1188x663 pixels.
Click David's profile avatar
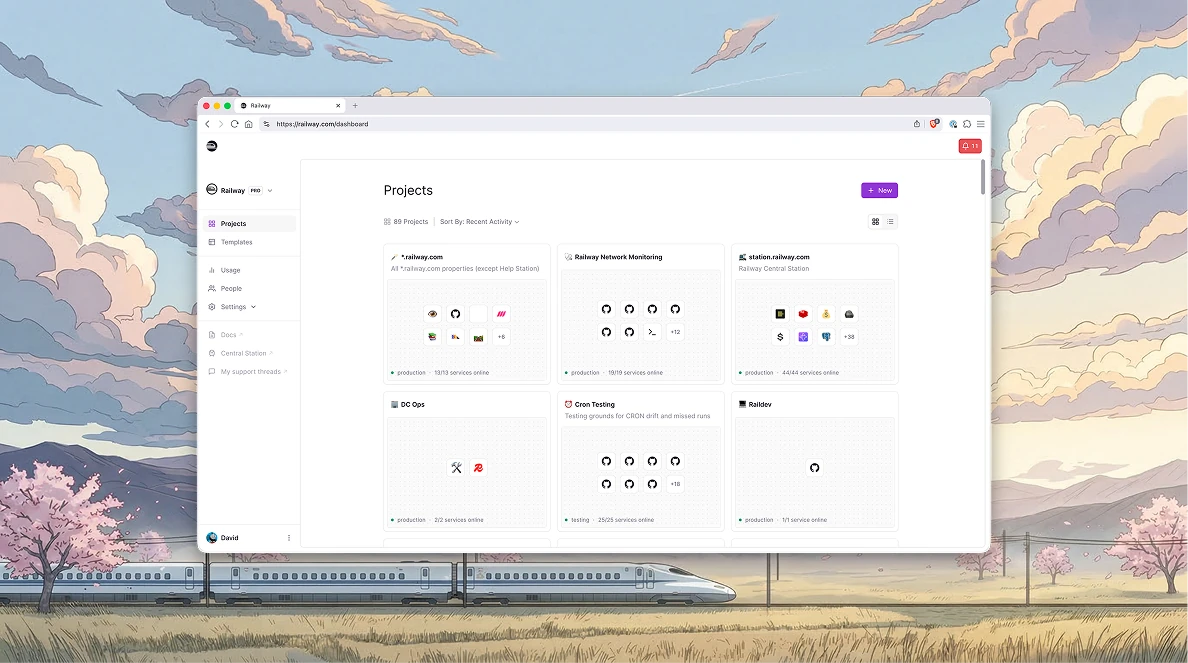[212, 538]
